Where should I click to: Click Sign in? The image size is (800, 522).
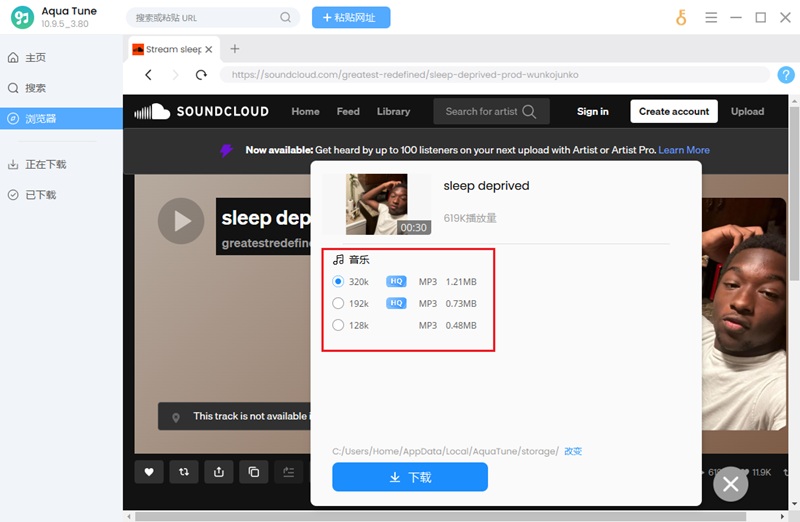click(x=592, y=111)
